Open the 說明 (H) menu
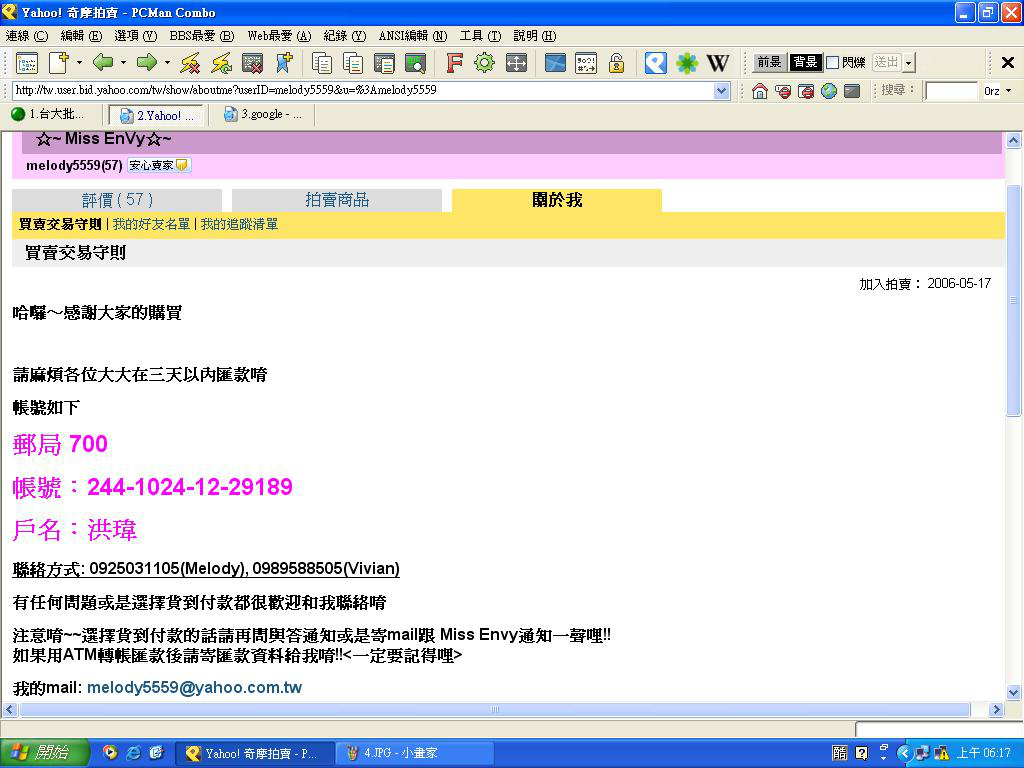The image size is (1024, 768). [x=535, y=36]
